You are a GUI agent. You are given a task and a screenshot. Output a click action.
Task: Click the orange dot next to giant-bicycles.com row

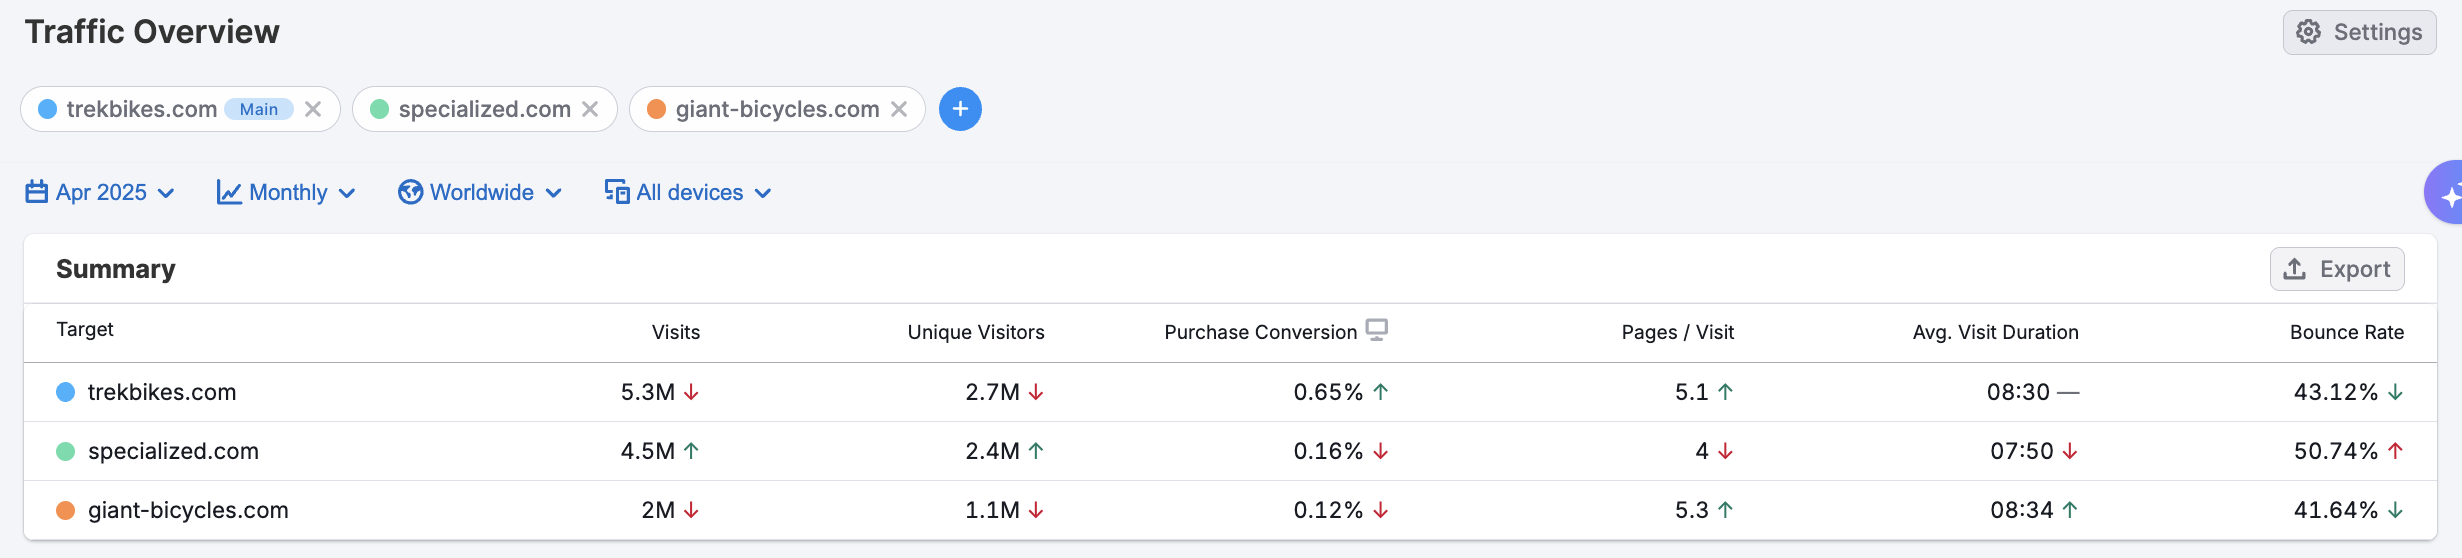pyautogui.click(x=66, y=510)
